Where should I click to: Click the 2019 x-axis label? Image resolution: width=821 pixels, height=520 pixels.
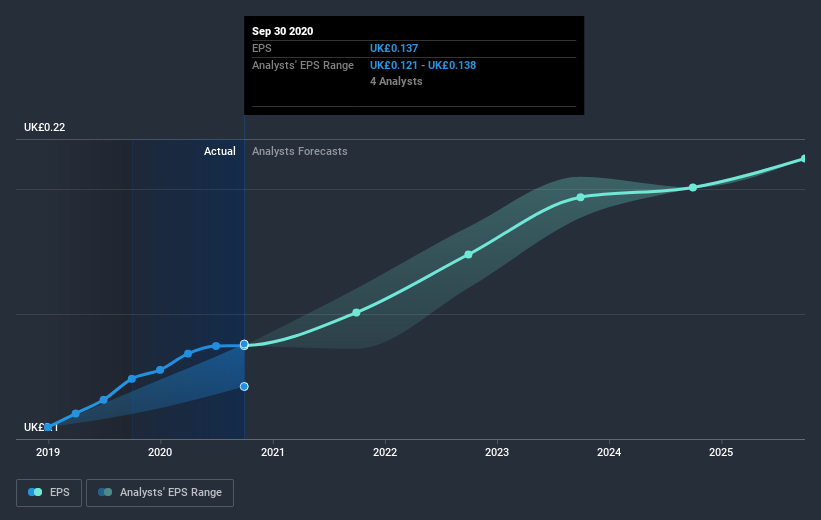click(x=48, y=452)
